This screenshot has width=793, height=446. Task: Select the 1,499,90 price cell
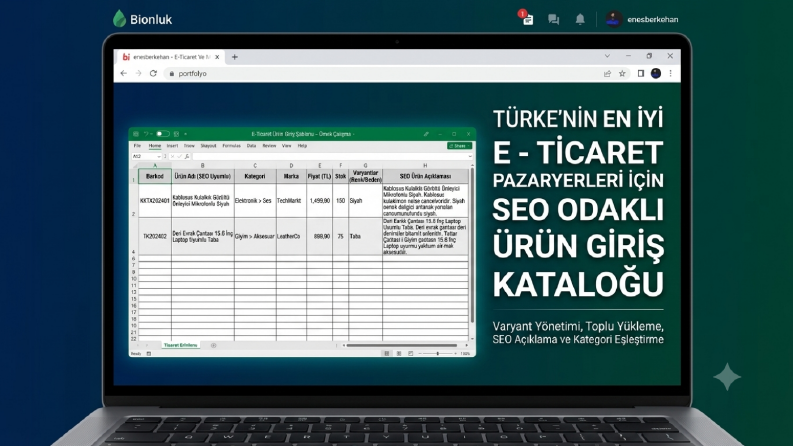pyautogui.click(x=319, y=201)
